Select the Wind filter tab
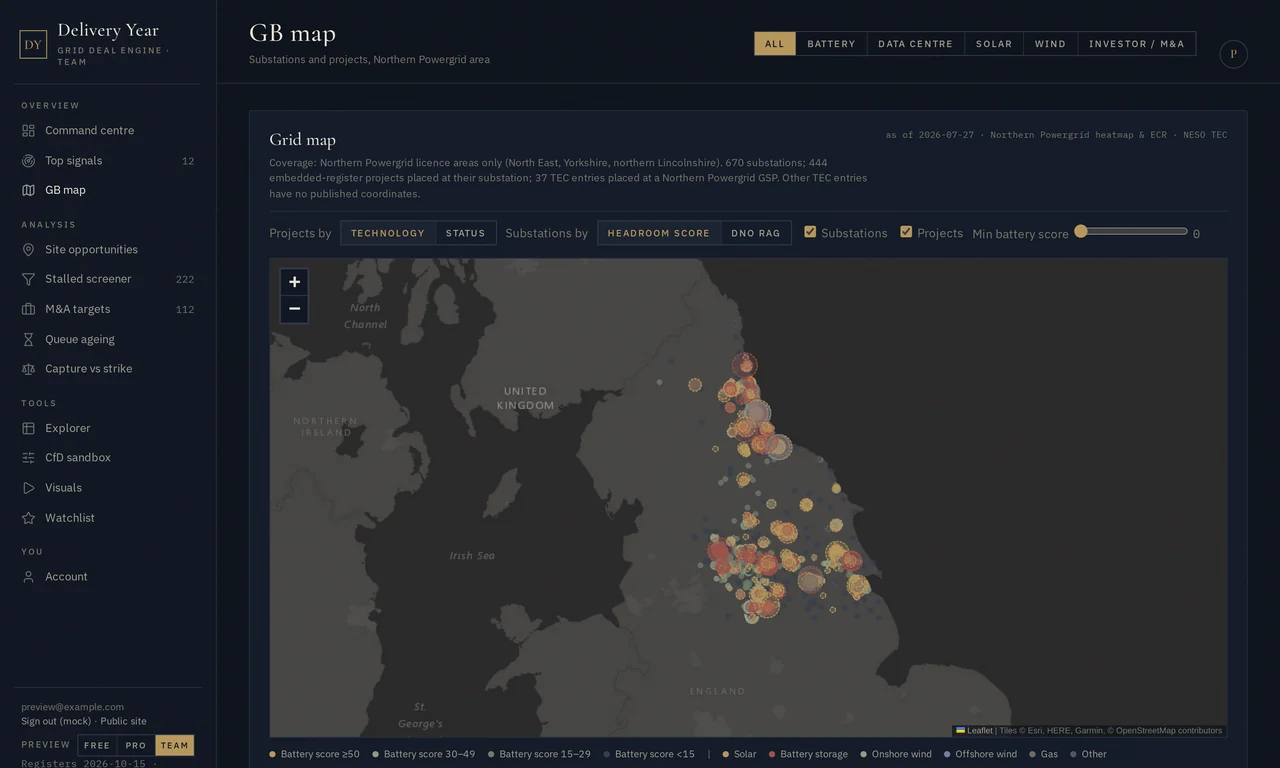 pyautogui.click(x=1050, y=44)
